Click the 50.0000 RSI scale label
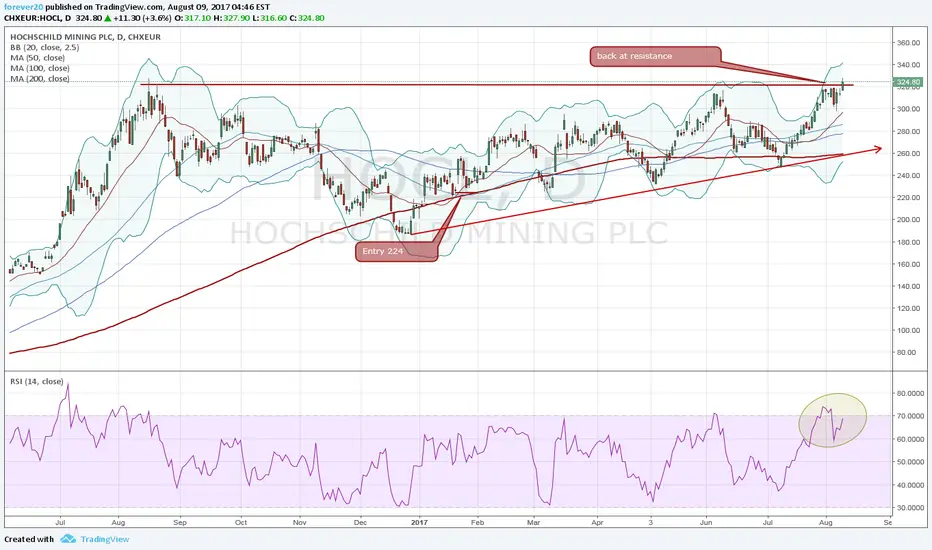The image size is (932, 550). coord(911,462)
